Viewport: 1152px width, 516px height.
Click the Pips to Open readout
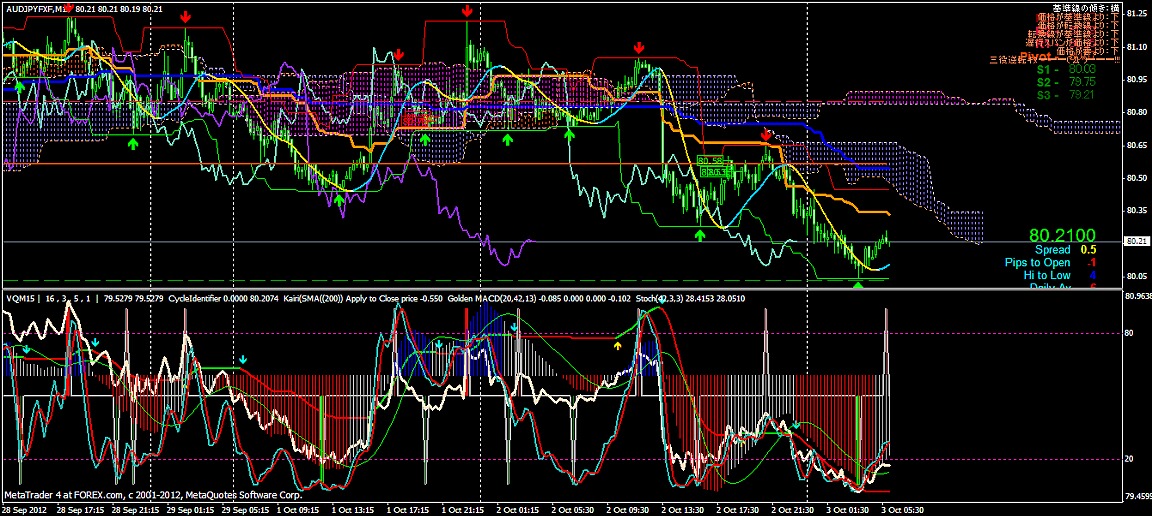(1037, 262)
